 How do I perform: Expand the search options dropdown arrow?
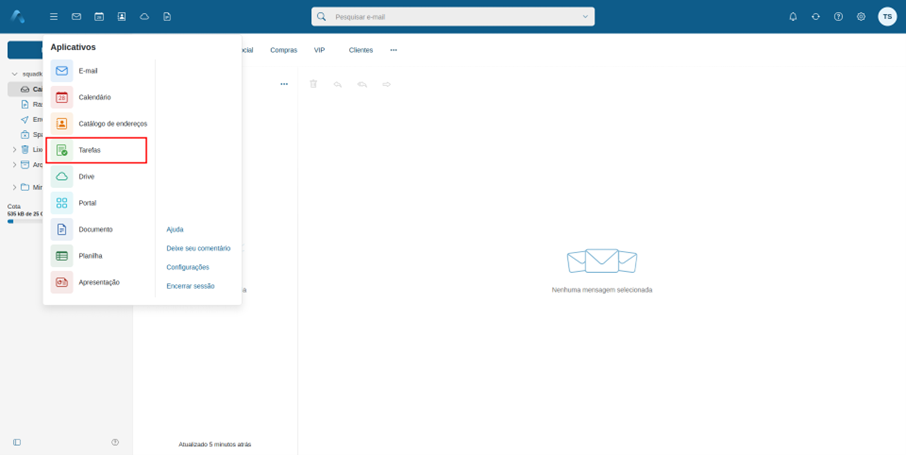[585, 17]
